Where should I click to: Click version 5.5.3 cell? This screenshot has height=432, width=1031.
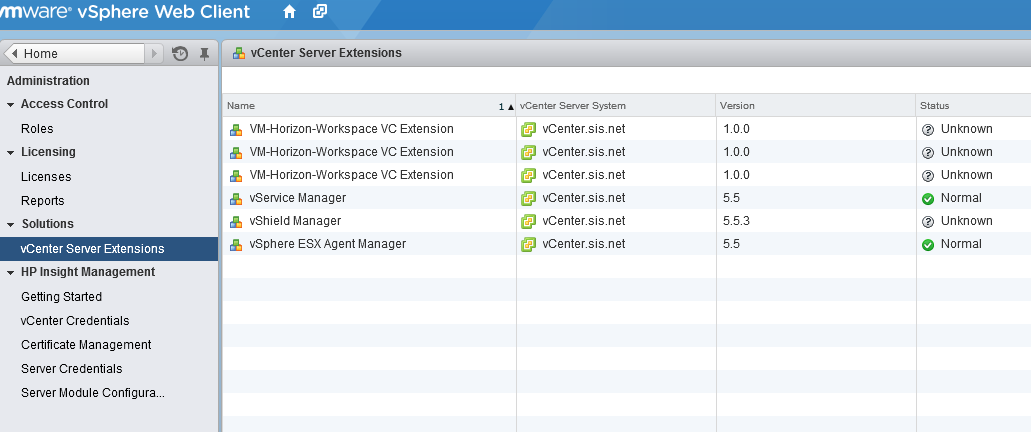pyautogui.click(x=736, y=221)
